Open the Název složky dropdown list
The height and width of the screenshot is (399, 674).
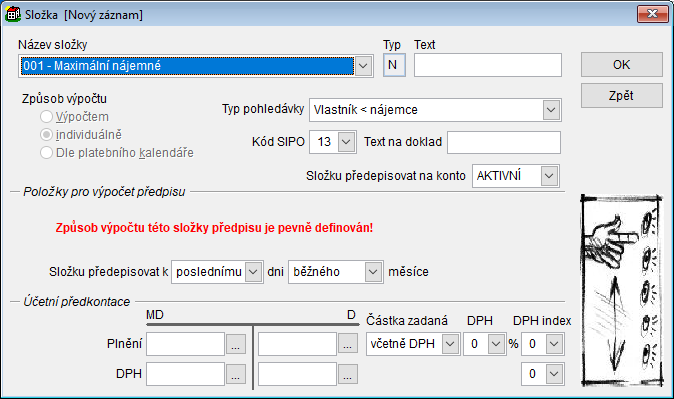363,66
